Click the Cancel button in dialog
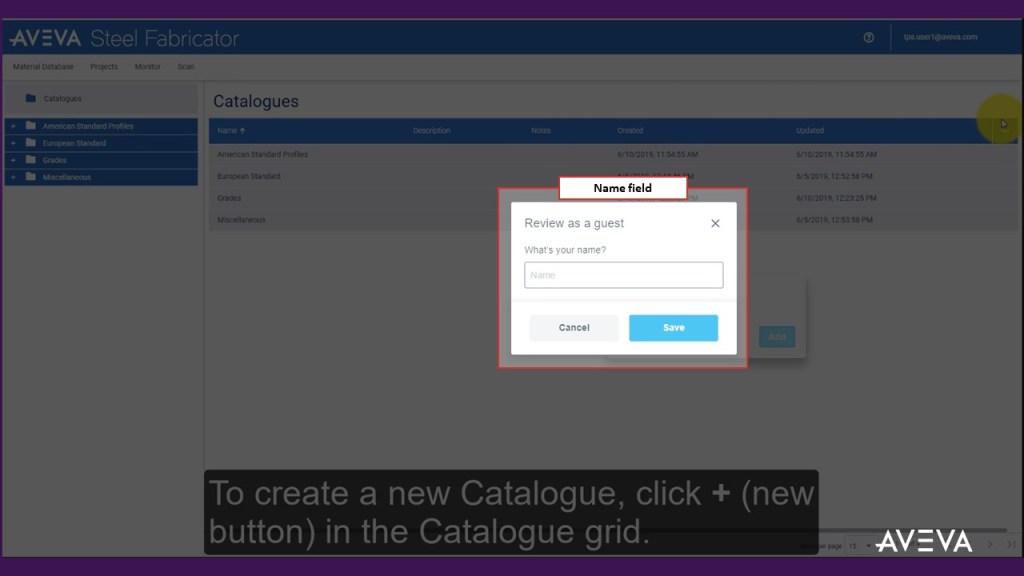This screenshot has height=576, width=1024. pyautogui.click(x=574, y=328)
